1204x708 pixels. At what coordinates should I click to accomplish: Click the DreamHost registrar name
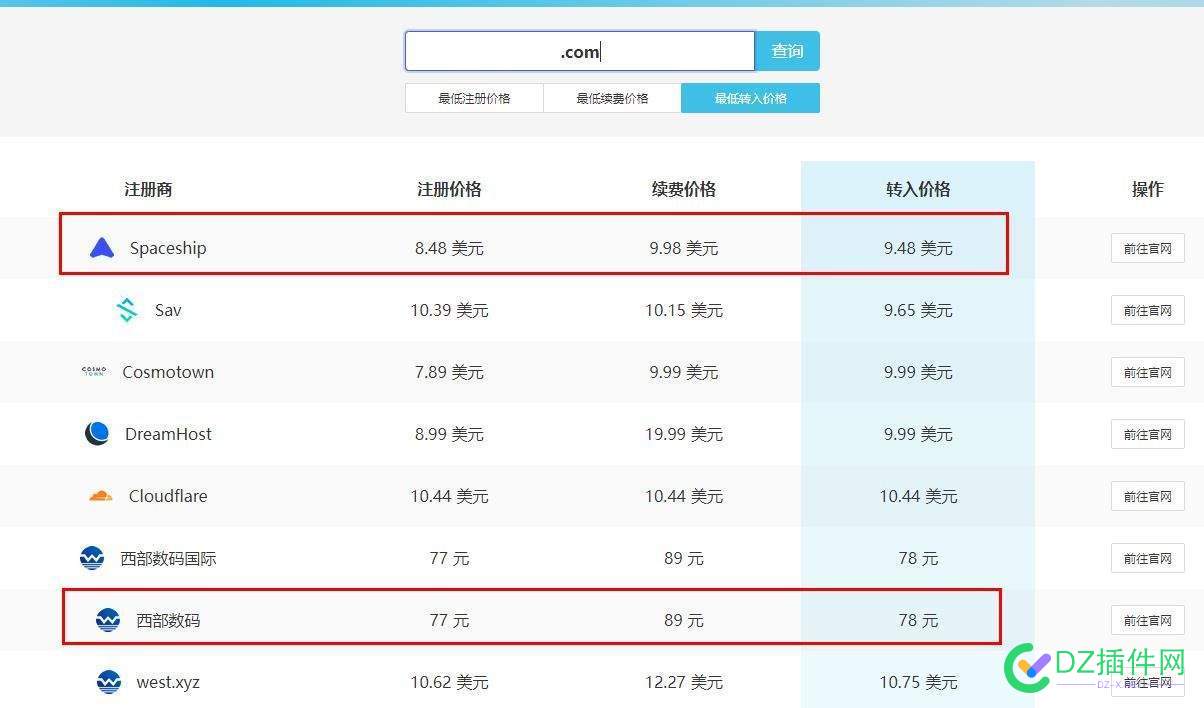168,434
